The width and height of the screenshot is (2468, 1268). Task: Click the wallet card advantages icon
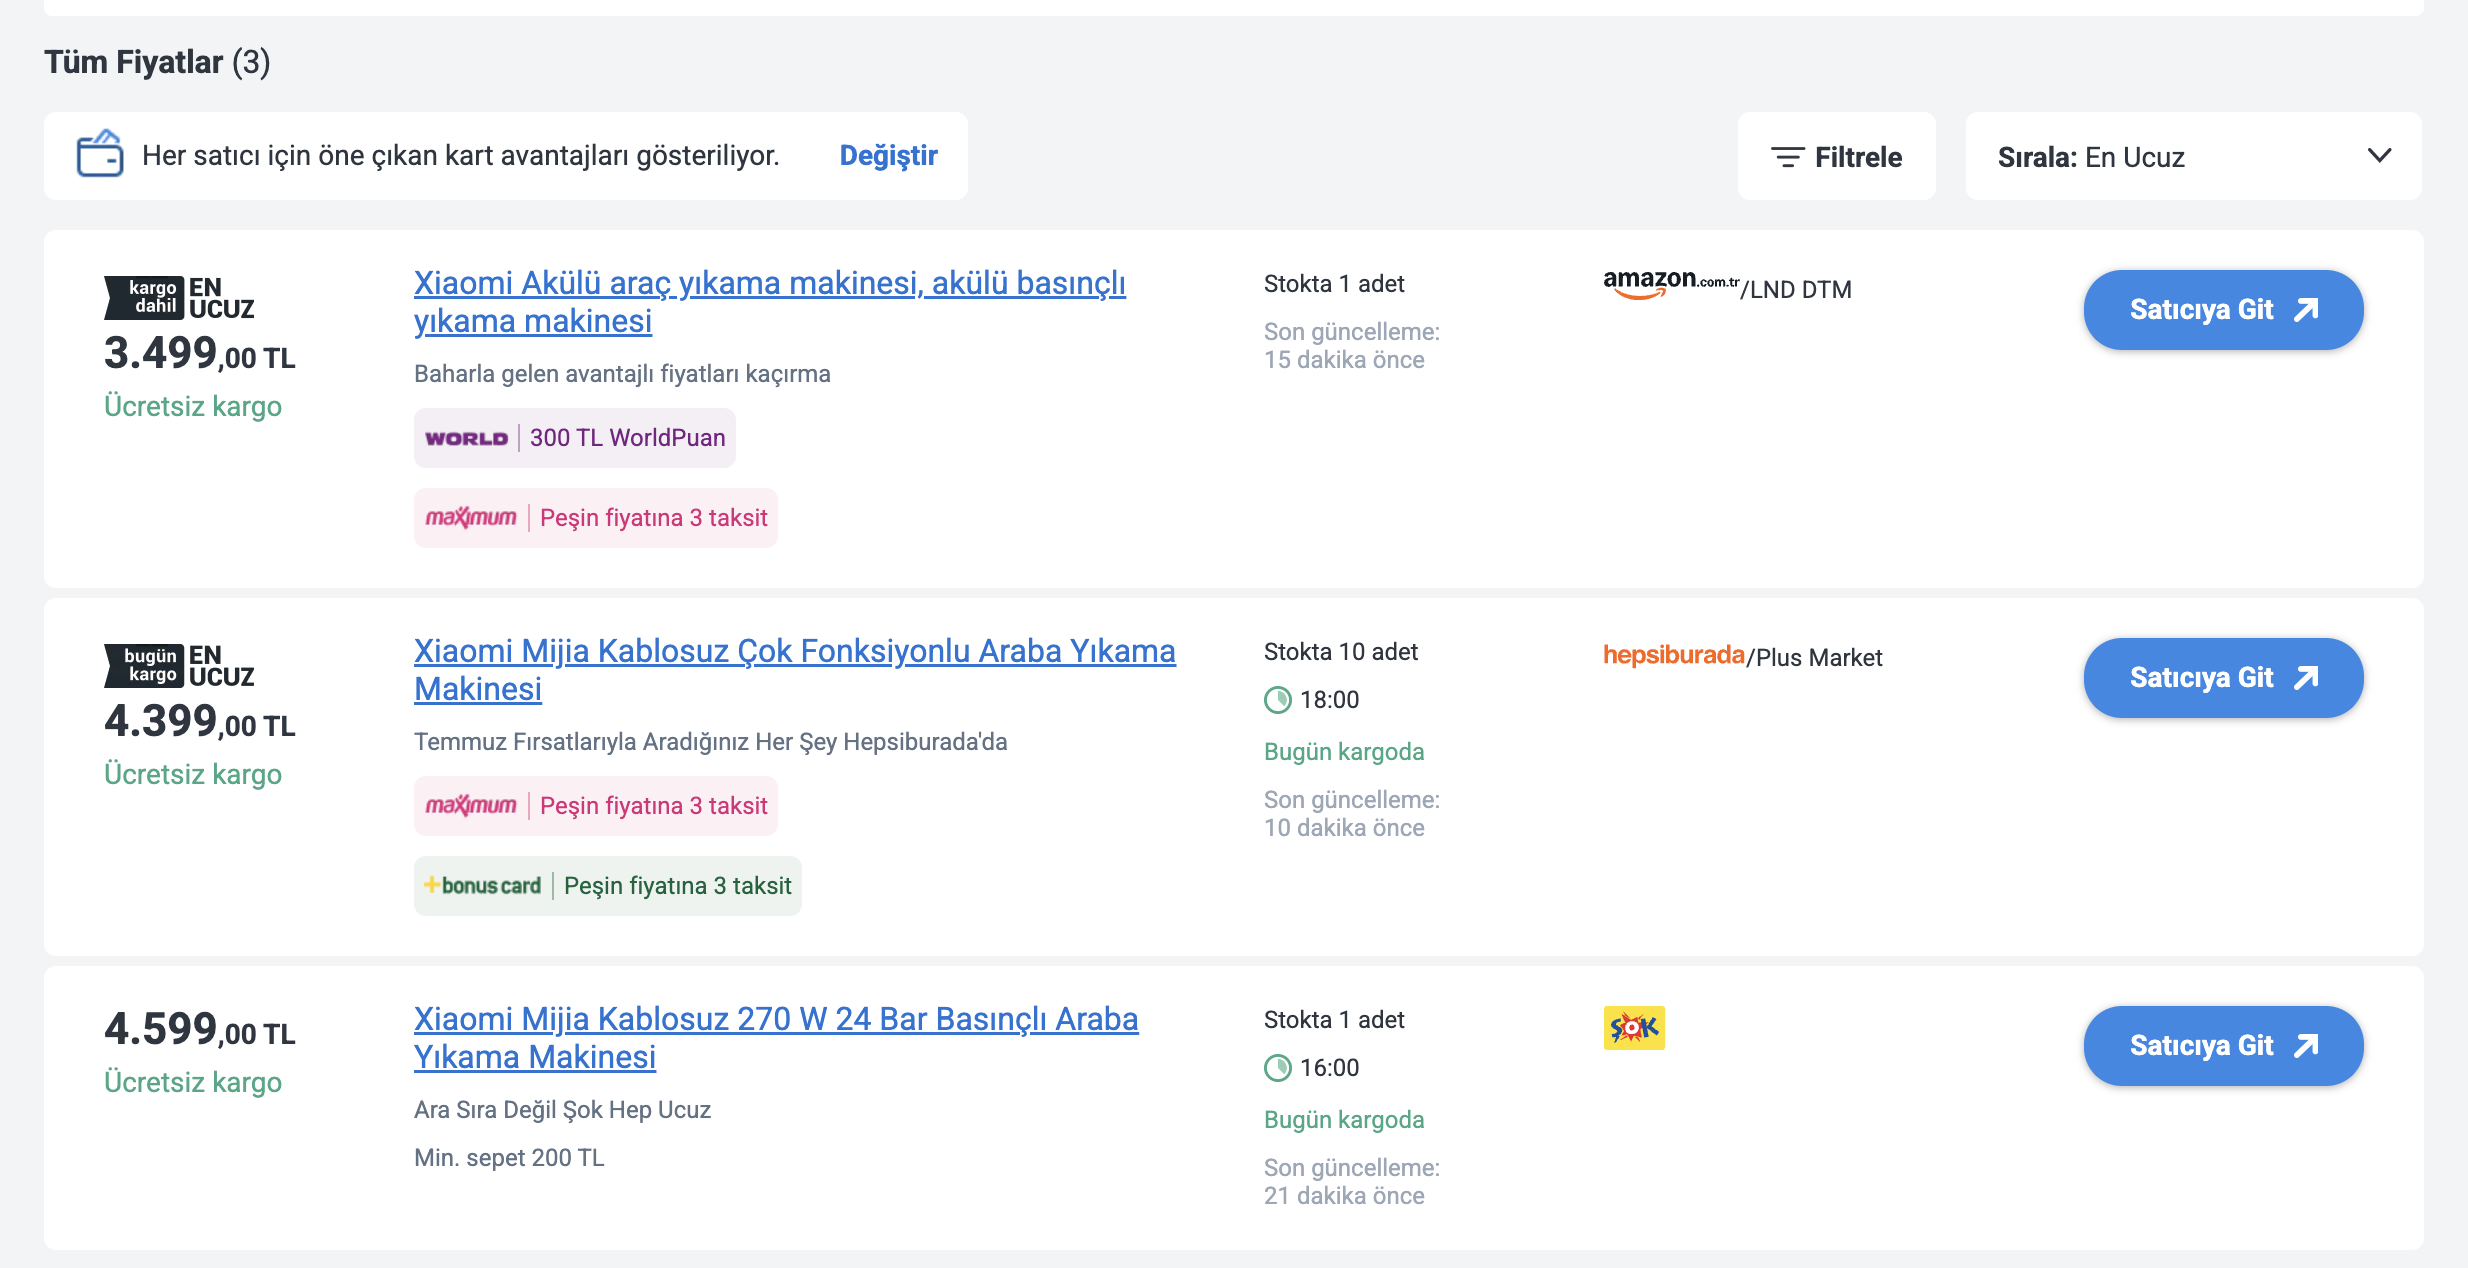pos(100,154)
